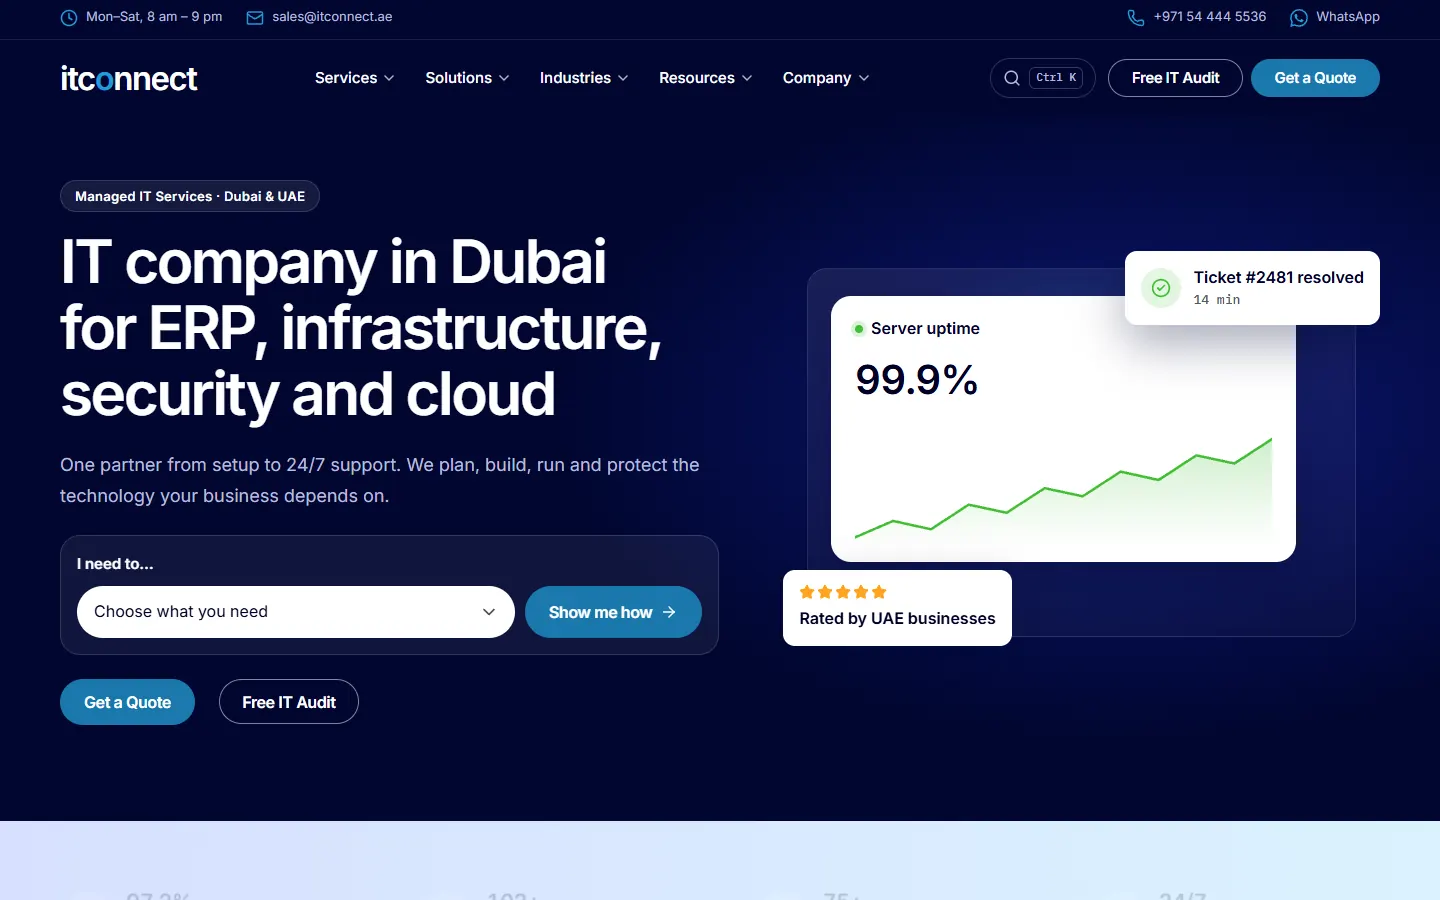
Task: Click the Rated by UAE businesses card
Action: [x=897, y=608]
